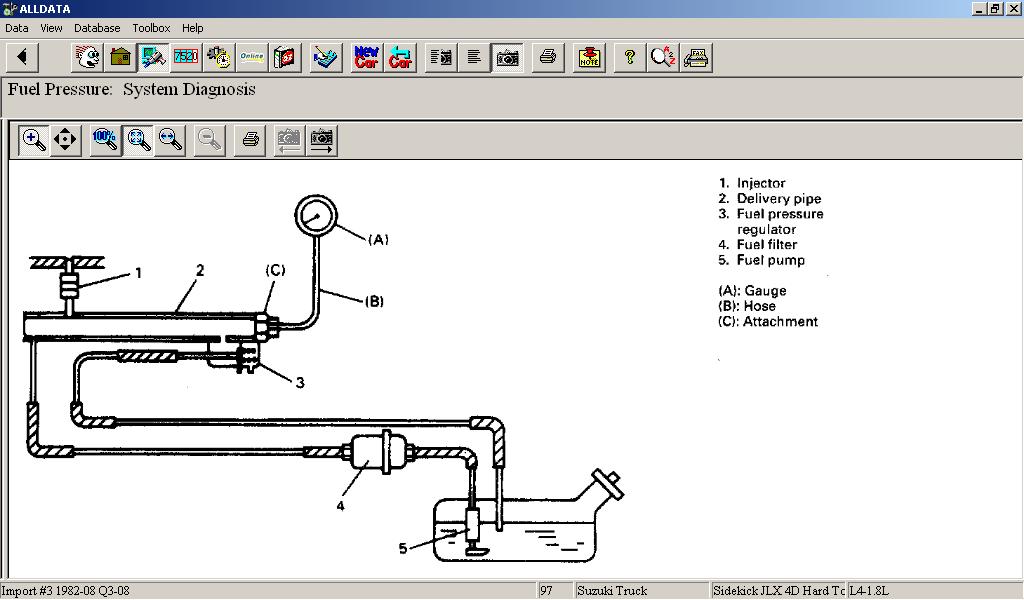Toggle the fit-to-window zoom button
The image size is (1024, 600).
pos(138,139)
